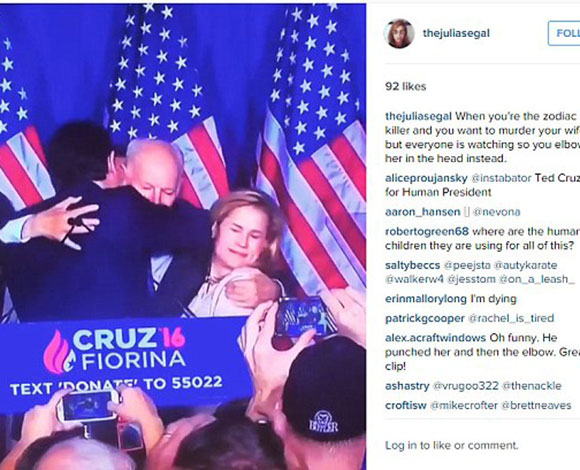
Task: View the 92 likes list
Action: coord(405,87)
